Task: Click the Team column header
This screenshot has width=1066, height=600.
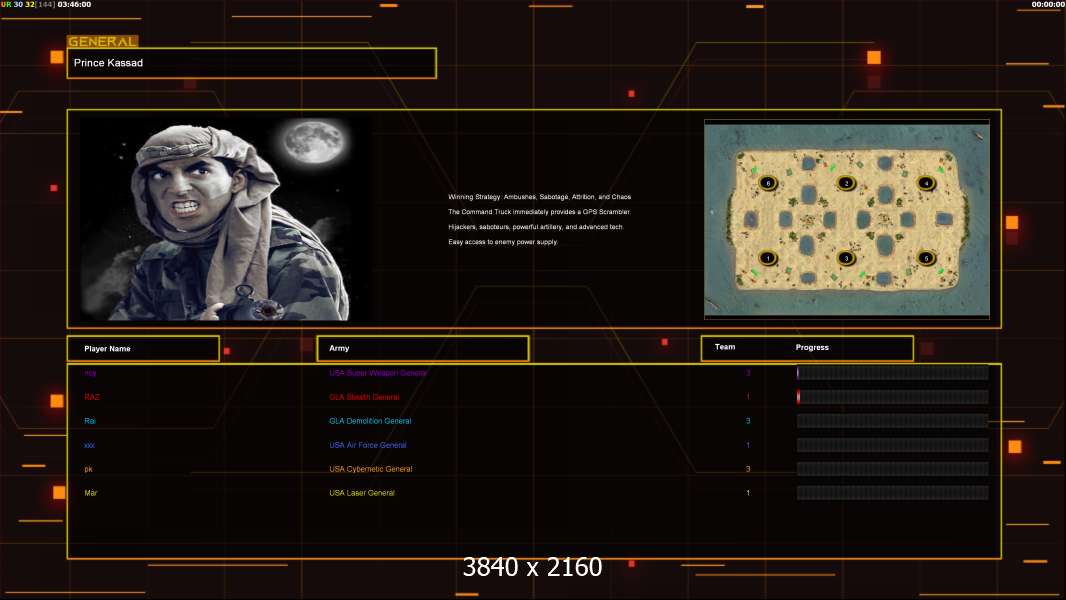Action: pos(725,347)
